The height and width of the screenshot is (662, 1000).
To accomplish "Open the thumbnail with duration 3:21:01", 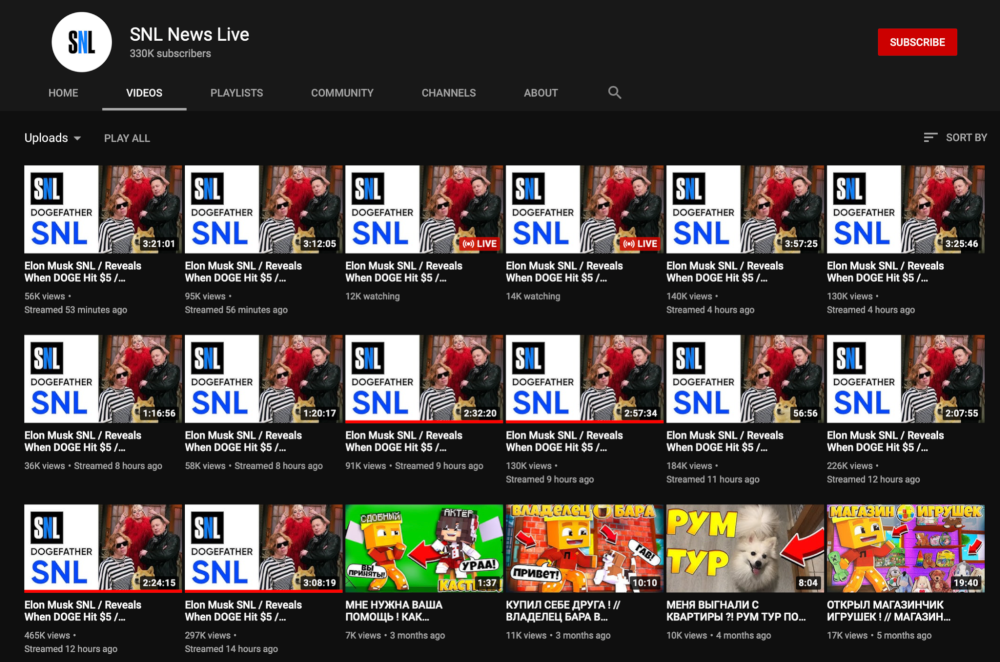I will pos(103,209).
